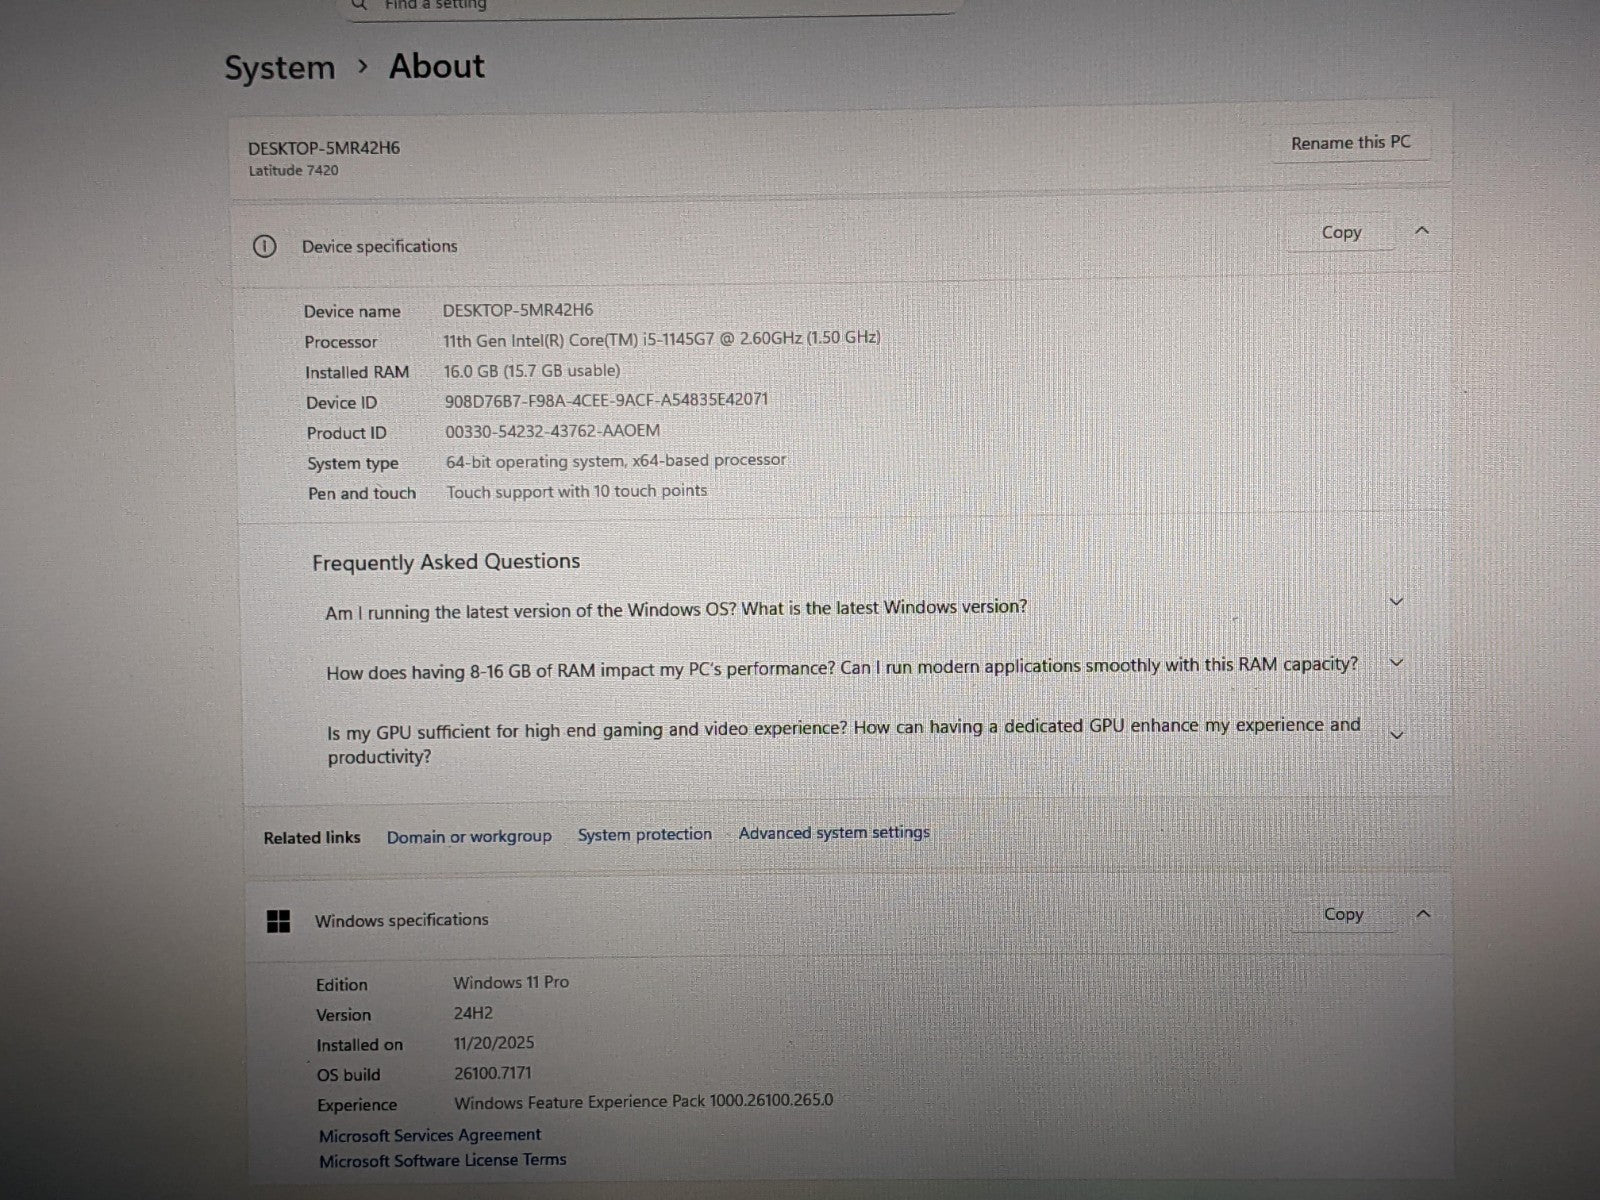Open the System protection link

pyautogui.click(x=645, y=835)
